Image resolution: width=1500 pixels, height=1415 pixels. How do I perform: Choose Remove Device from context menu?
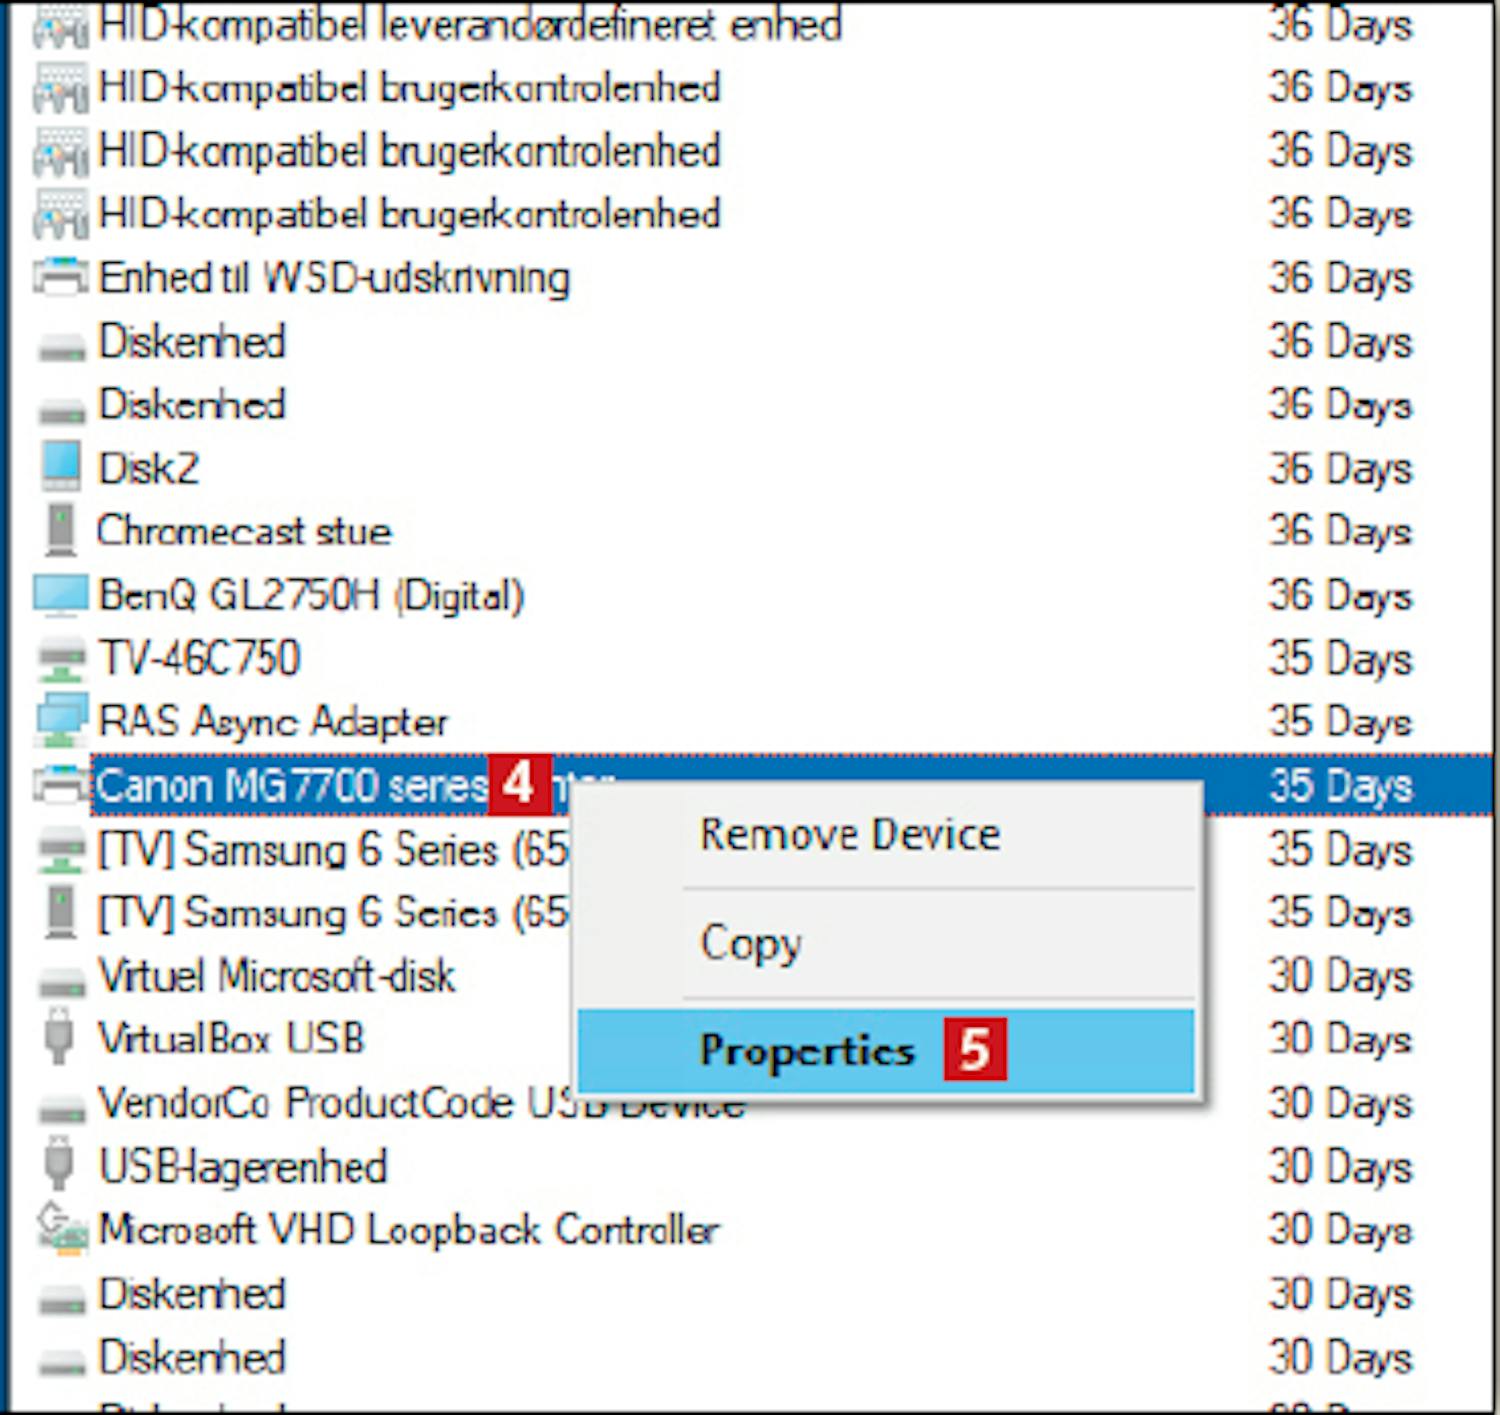(x=850, y=835)
